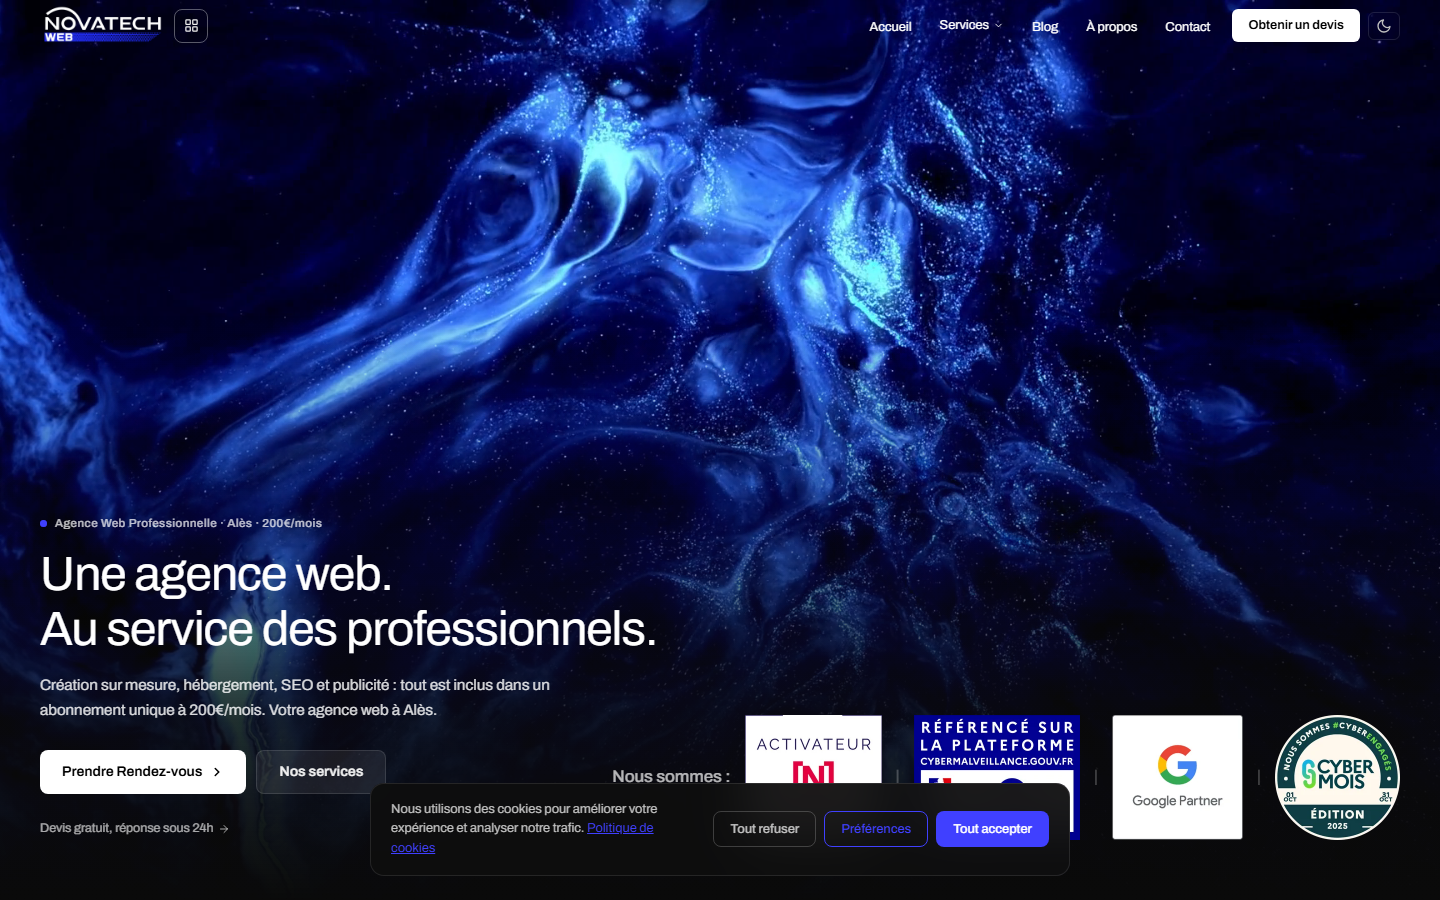Go to the Accueil page
Viewport: 1440px width, 900px height.
(890, 26)
